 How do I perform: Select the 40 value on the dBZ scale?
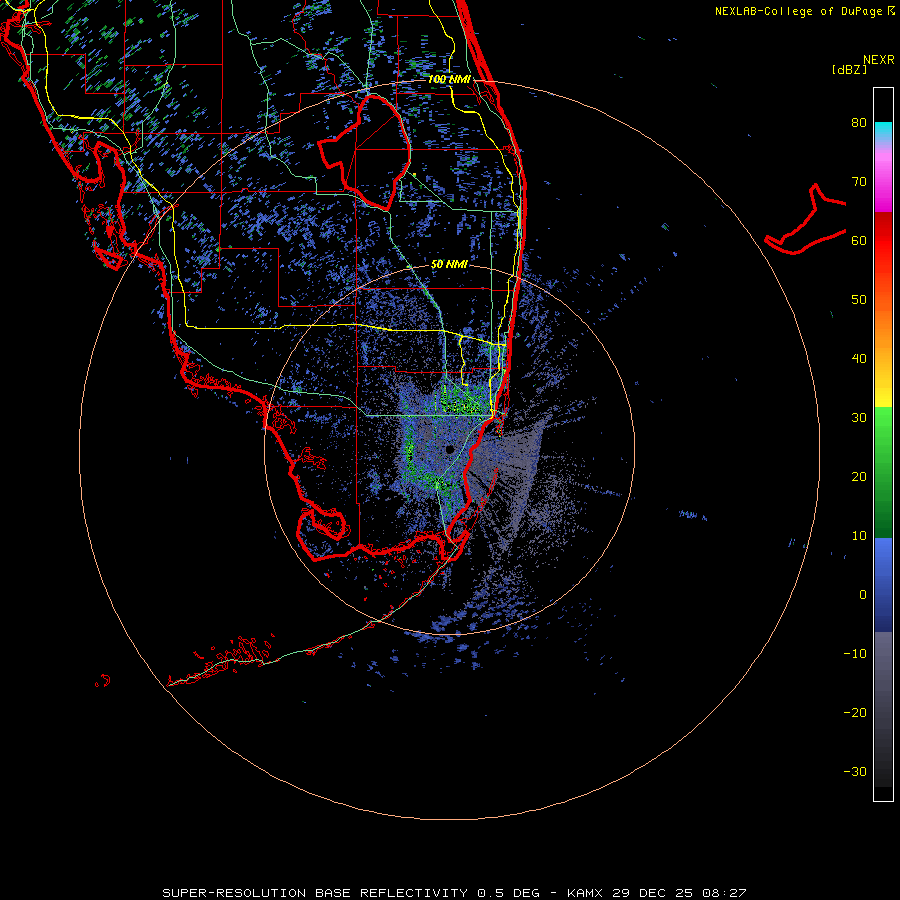coord(859,359)
